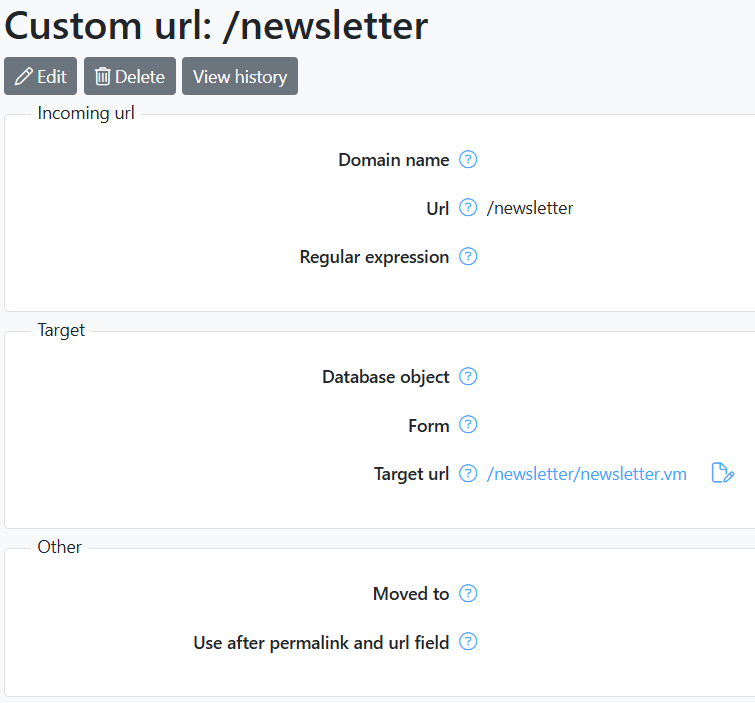Image resolution: width=755 pixels, height=703 pixels.
Task: Open help icon beside Database object
Action: click(468, 377)
